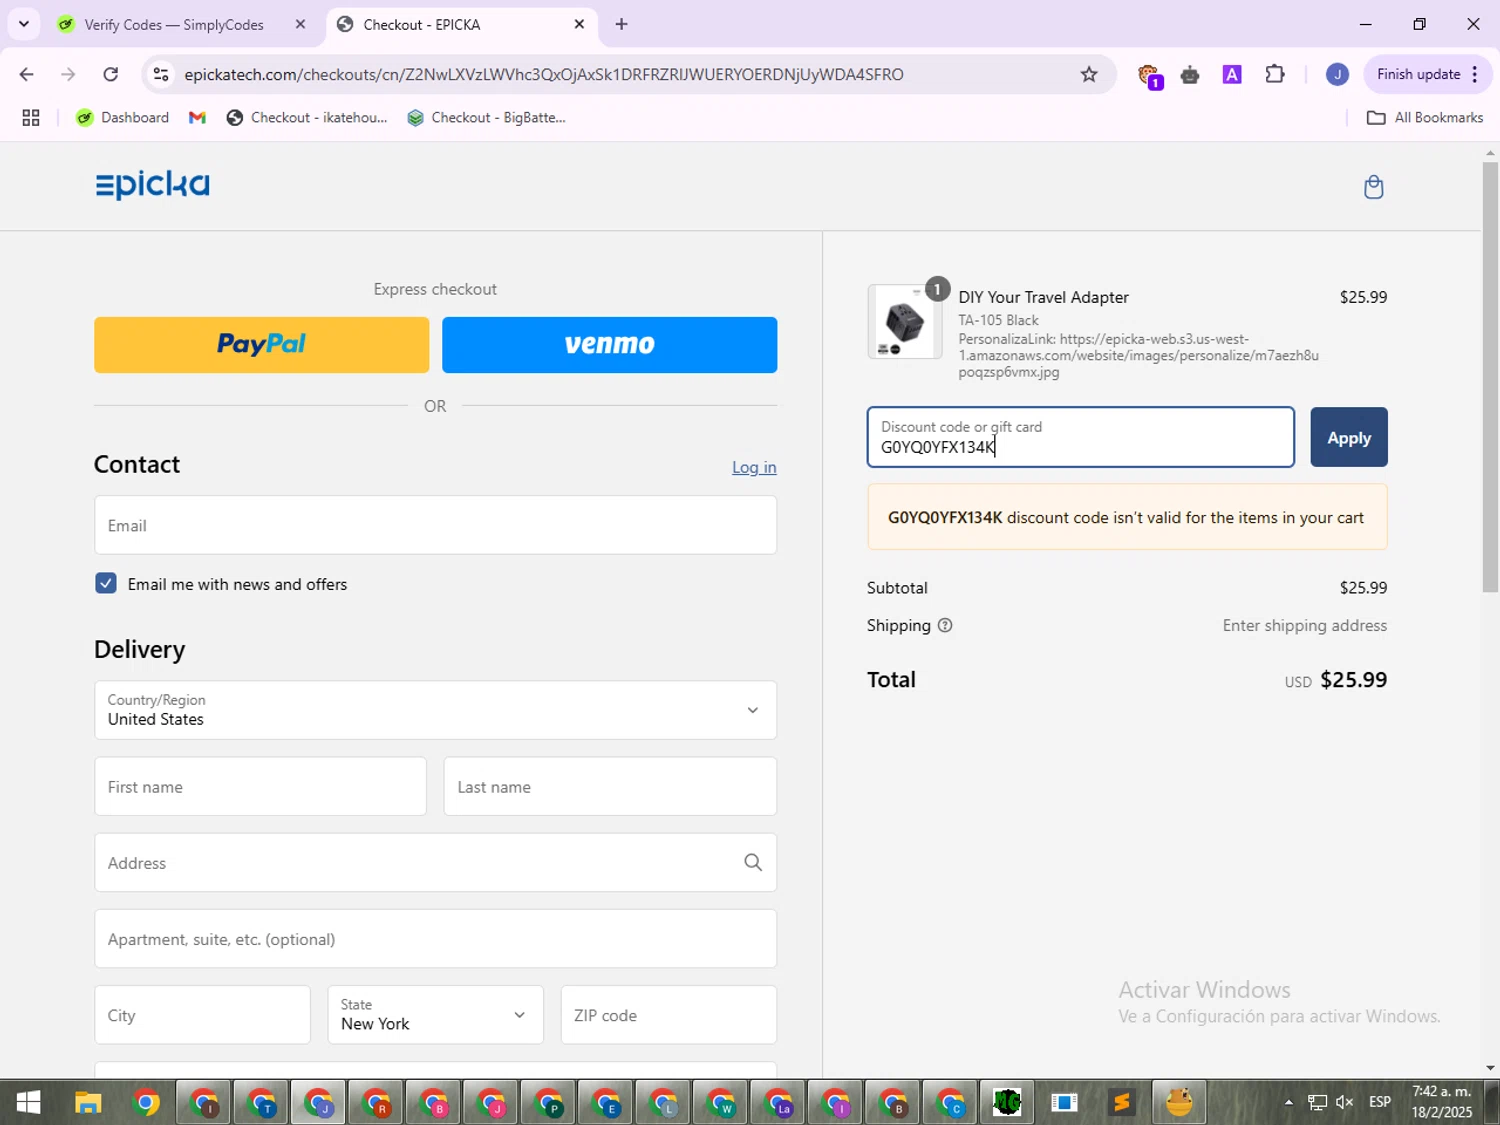
Task: Click the ESP language indicator
Action: coord(1380,1102)
